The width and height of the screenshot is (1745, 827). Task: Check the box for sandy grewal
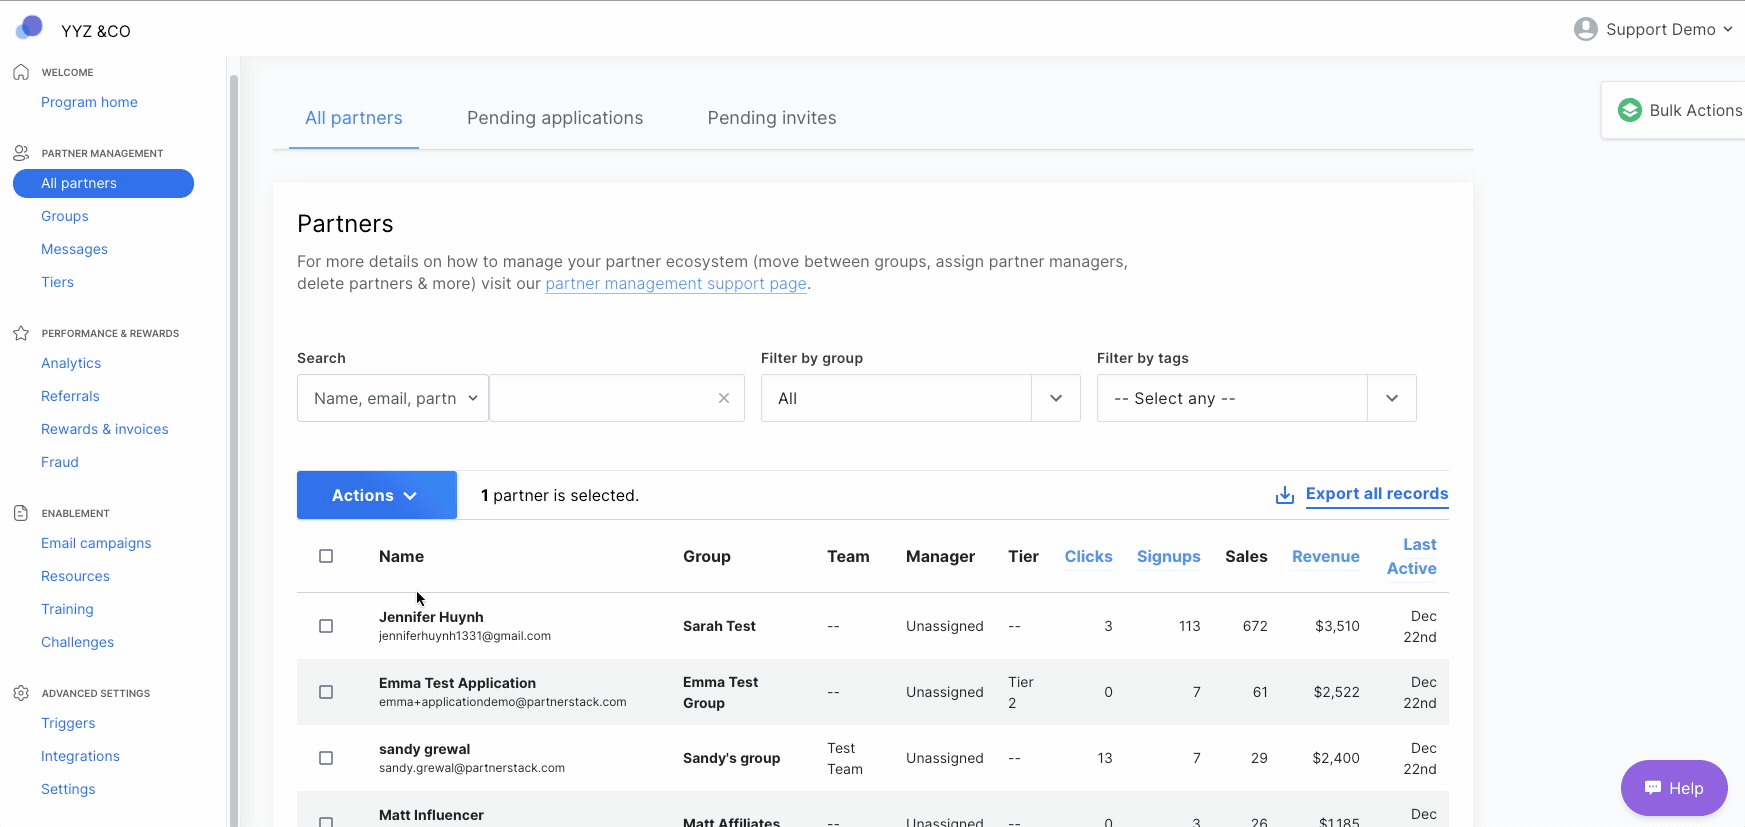(326, 758)
